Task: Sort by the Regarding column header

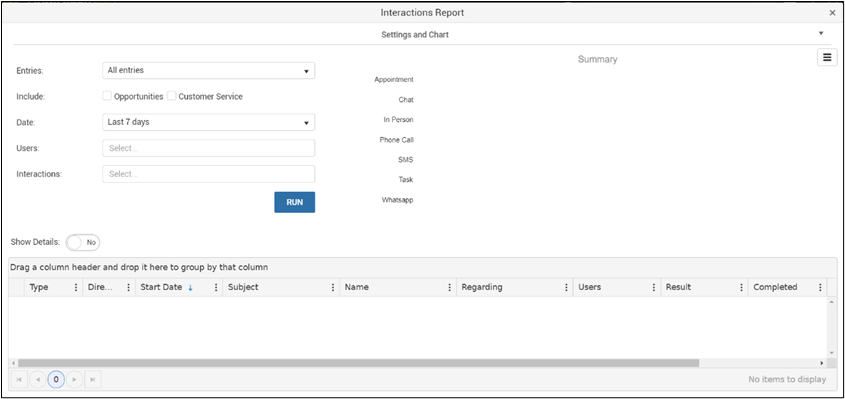Action: 482,287
